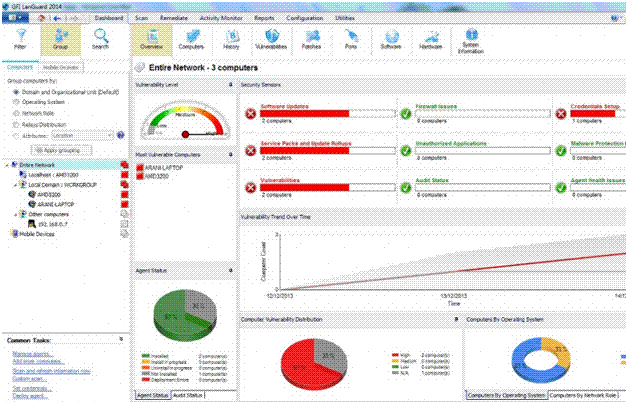Screen dimensions: 628x404
Task: Open the History view
Action: tap(231, 39)
